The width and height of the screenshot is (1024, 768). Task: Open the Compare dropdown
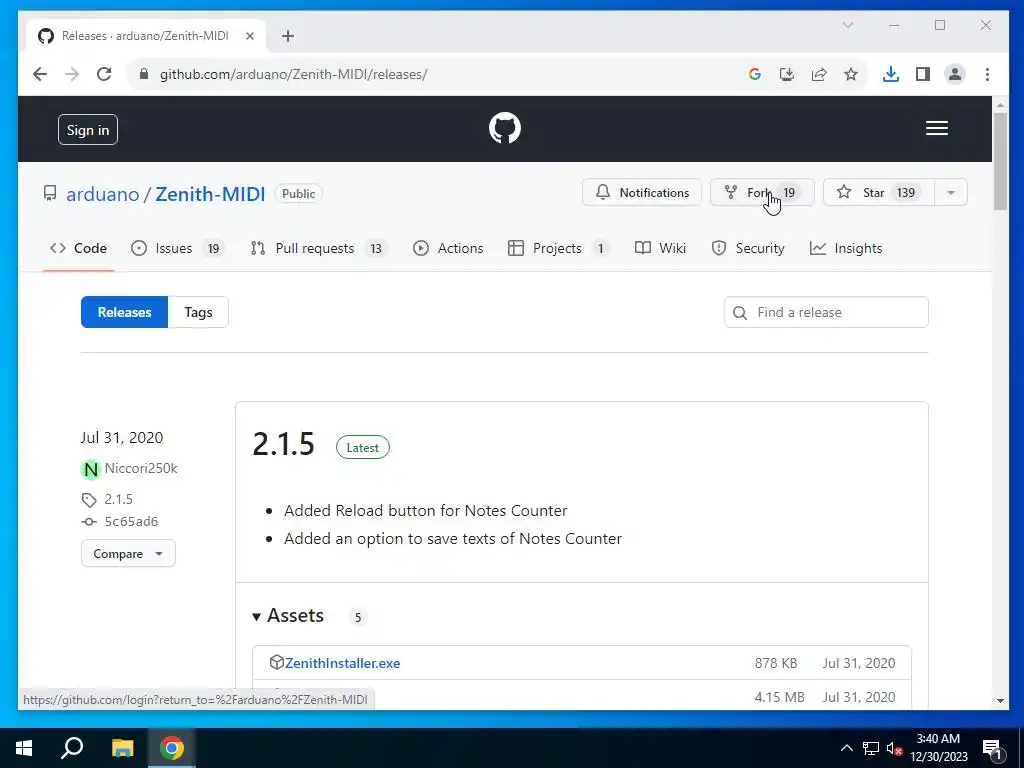pyautogui.click(x=128, y=553)
